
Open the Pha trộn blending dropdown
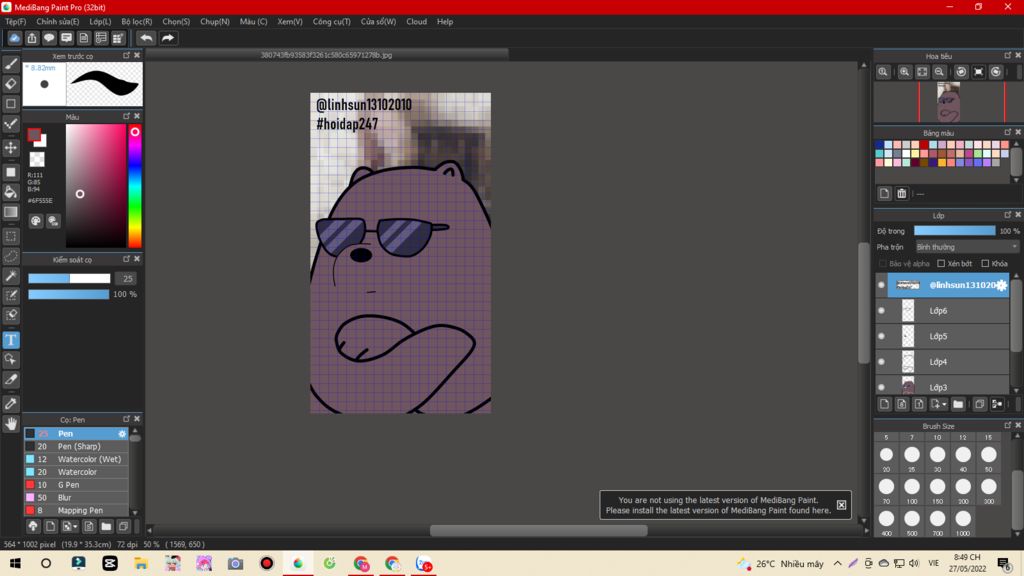click(967, 247)
